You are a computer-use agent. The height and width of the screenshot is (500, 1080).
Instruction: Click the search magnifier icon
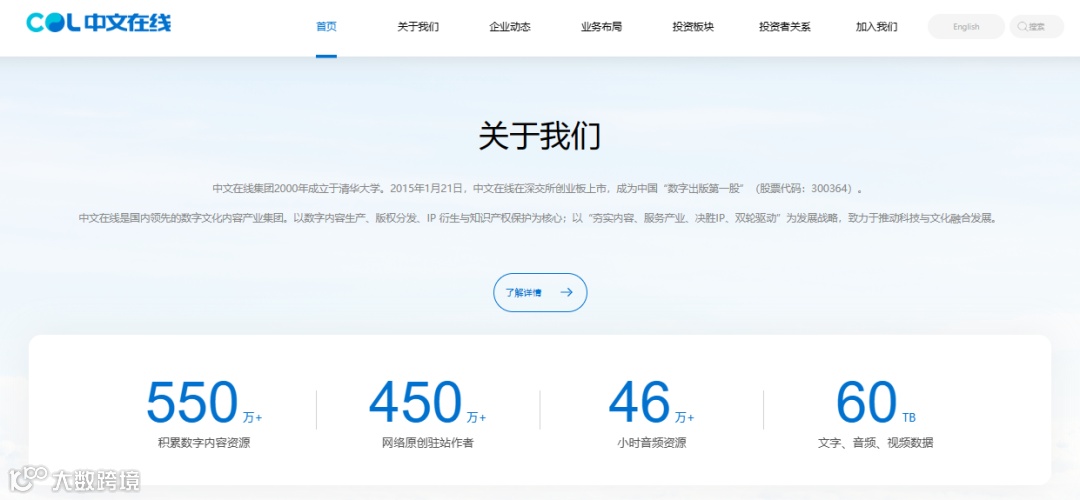(x=1022, y=27)
